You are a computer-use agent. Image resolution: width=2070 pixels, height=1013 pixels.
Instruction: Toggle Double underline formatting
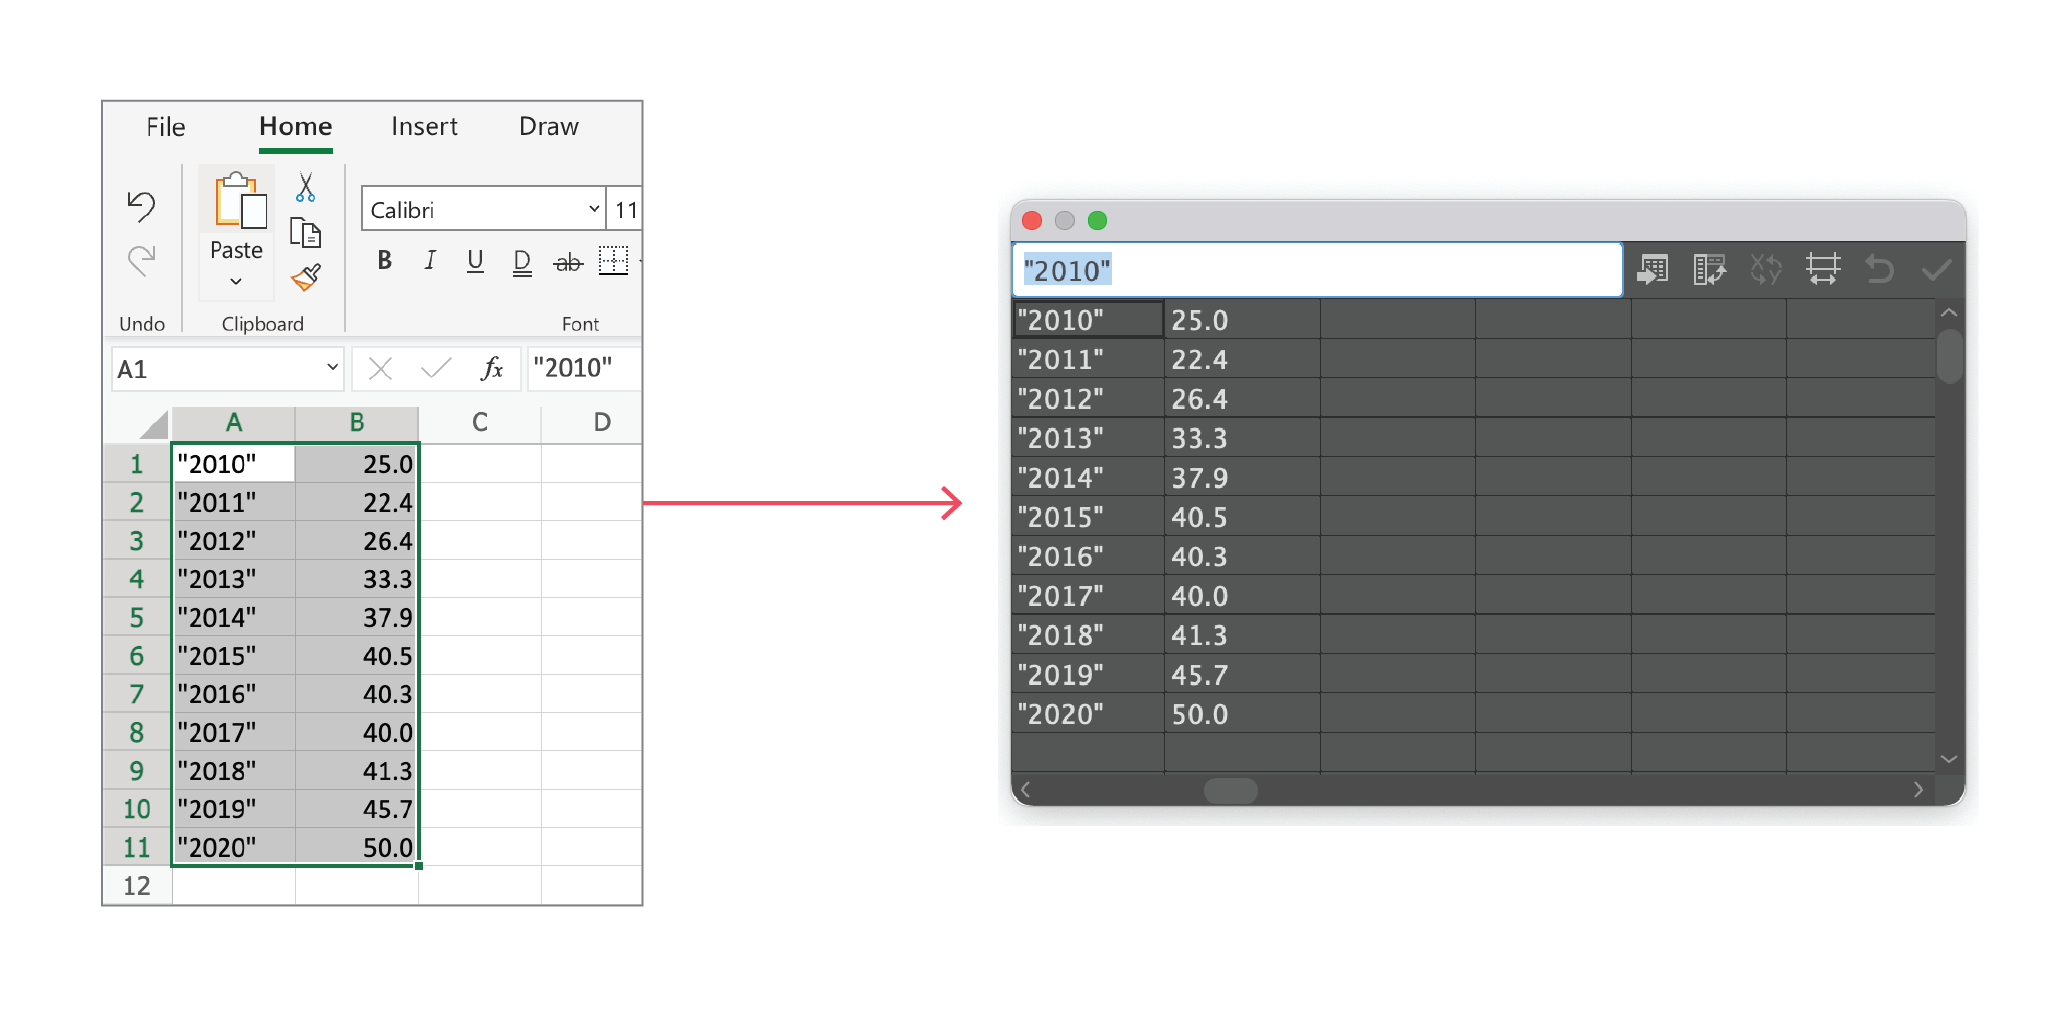(522, 262)
